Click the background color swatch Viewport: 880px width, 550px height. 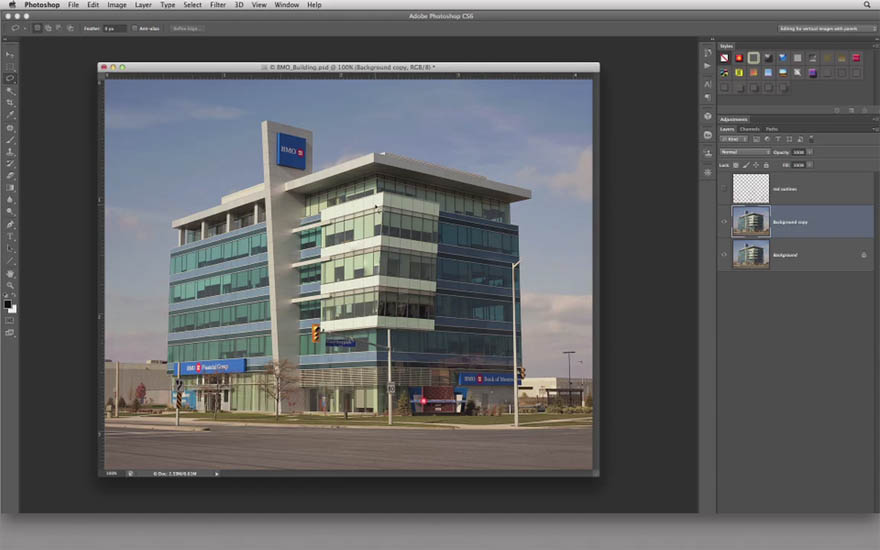coord(13,309)
